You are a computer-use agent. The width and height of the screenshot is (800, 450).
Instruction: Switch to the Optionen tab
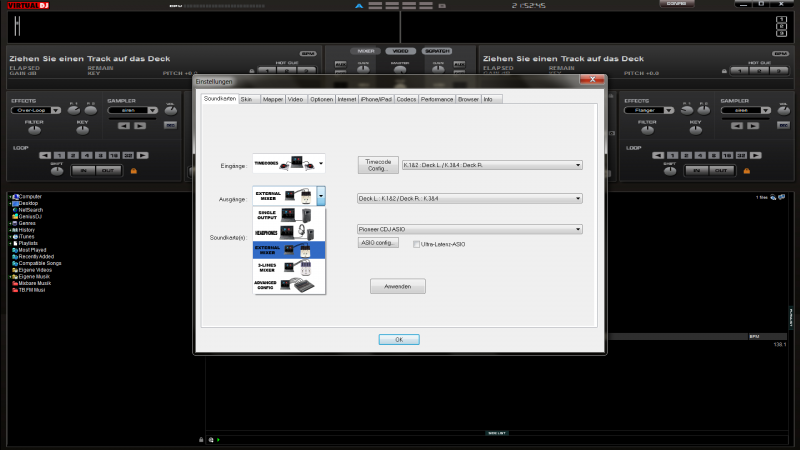tap(321, 99)
